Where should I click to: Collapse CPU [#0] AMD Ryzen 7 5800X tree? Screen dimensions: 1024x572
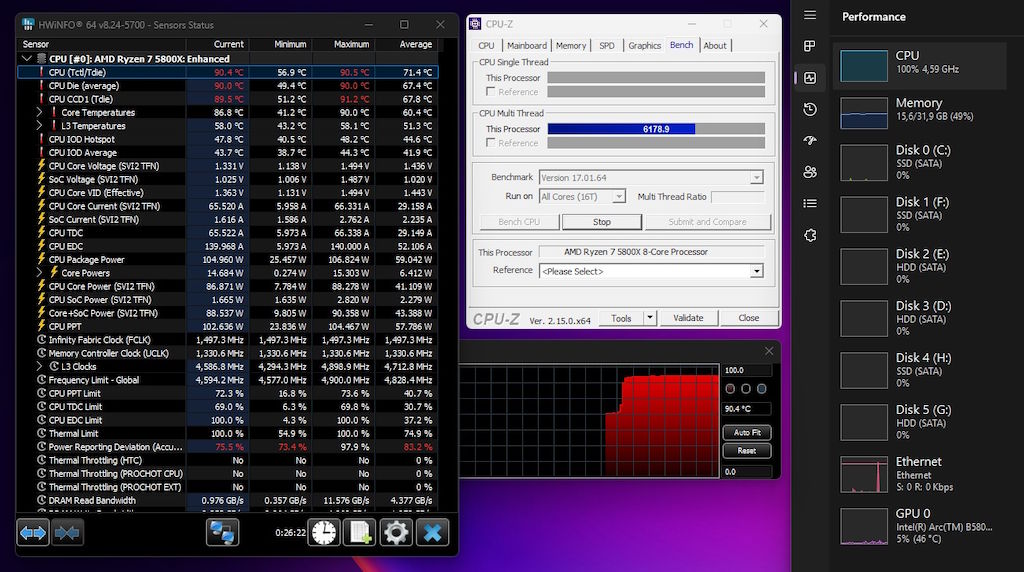coord(26,59)
